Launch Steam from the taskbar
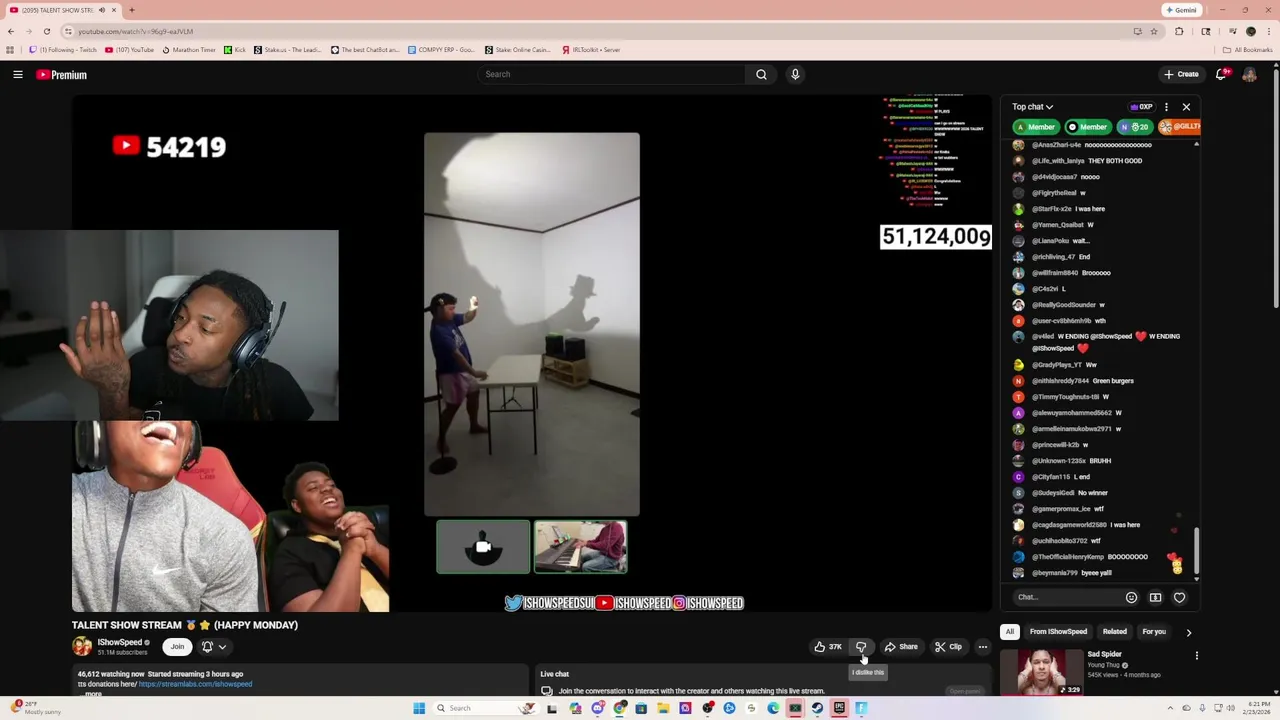 click(817, 708)
